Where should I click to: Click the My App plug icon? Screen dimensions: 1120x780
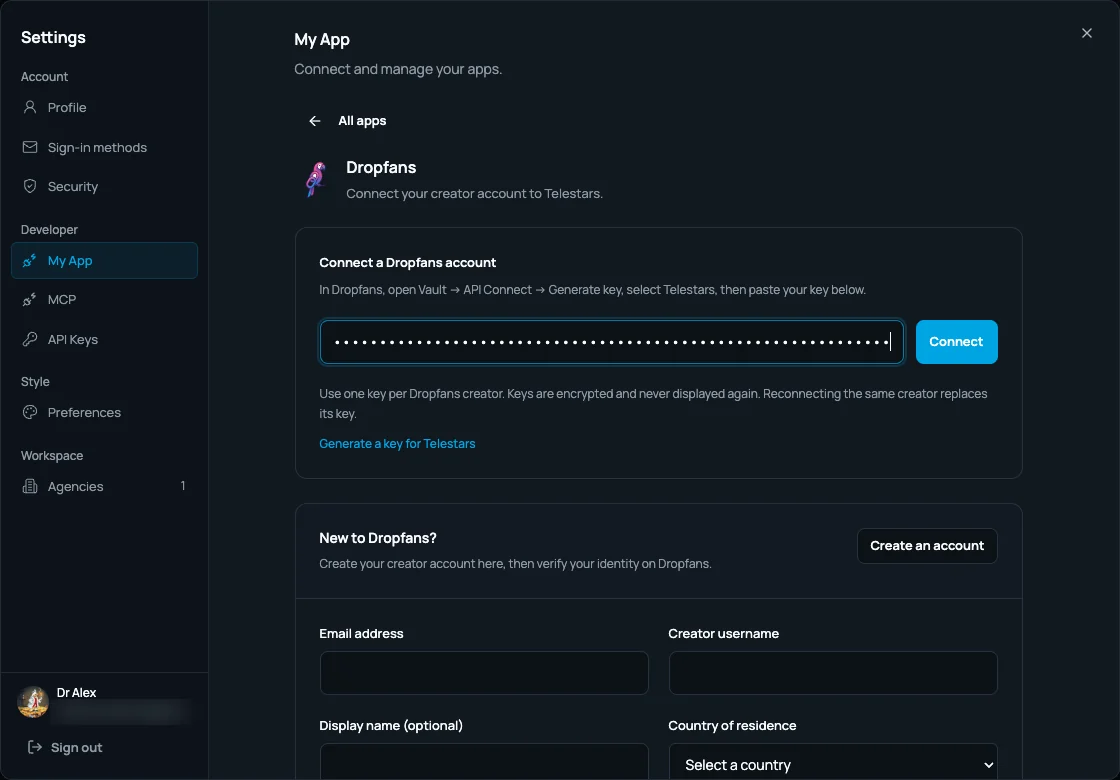pyautogui.click(x=29, y=261)
